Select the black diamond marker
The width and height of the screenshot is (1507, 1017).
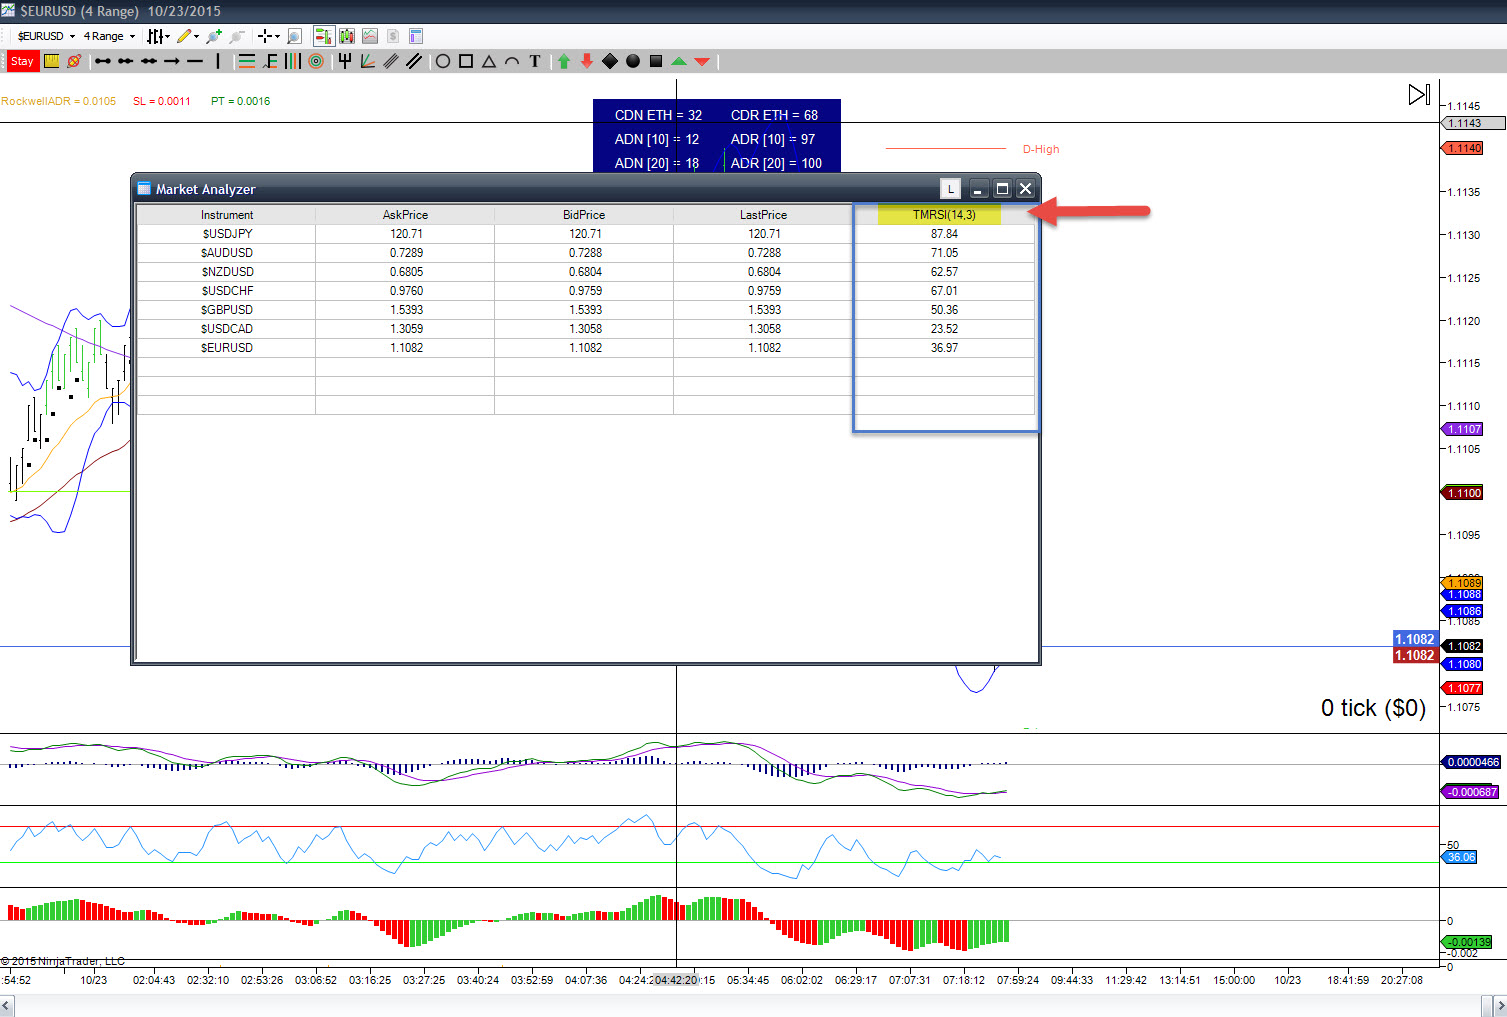click(610, 61)
